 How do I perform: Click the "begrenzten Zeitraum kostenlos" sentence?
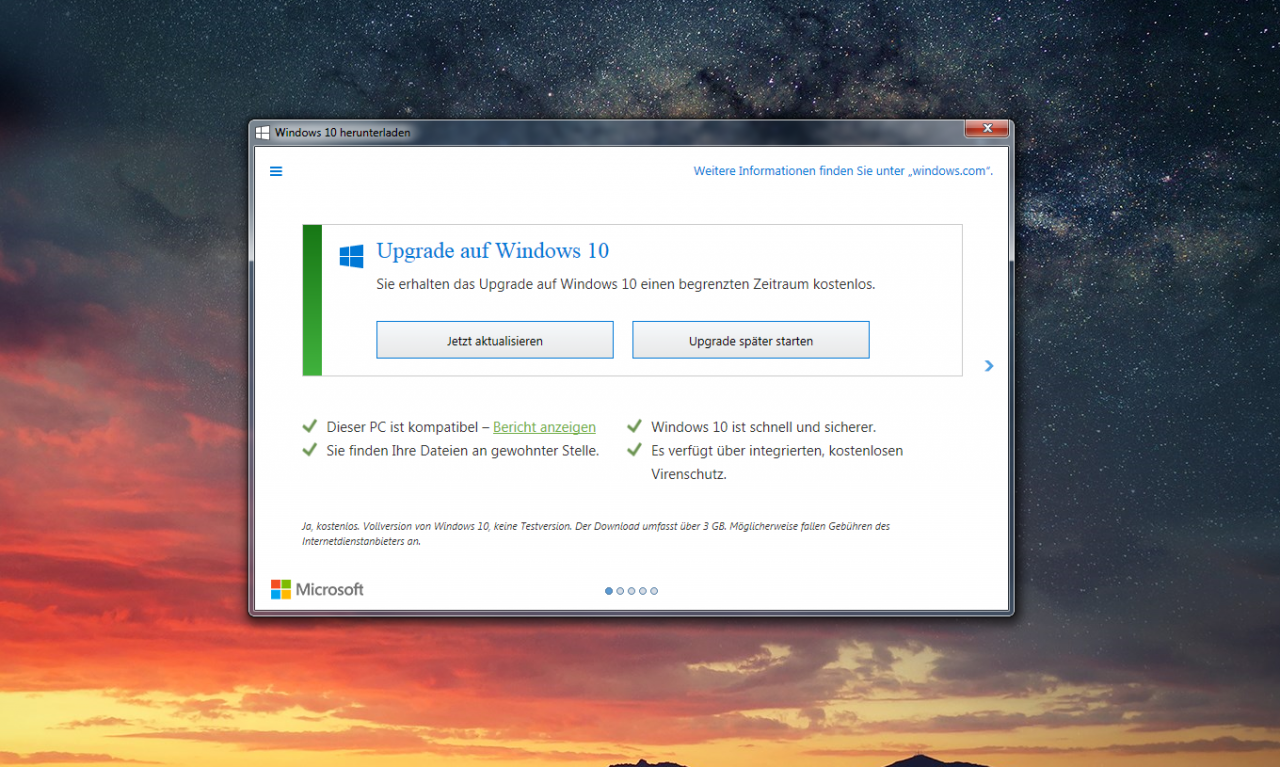626,284
